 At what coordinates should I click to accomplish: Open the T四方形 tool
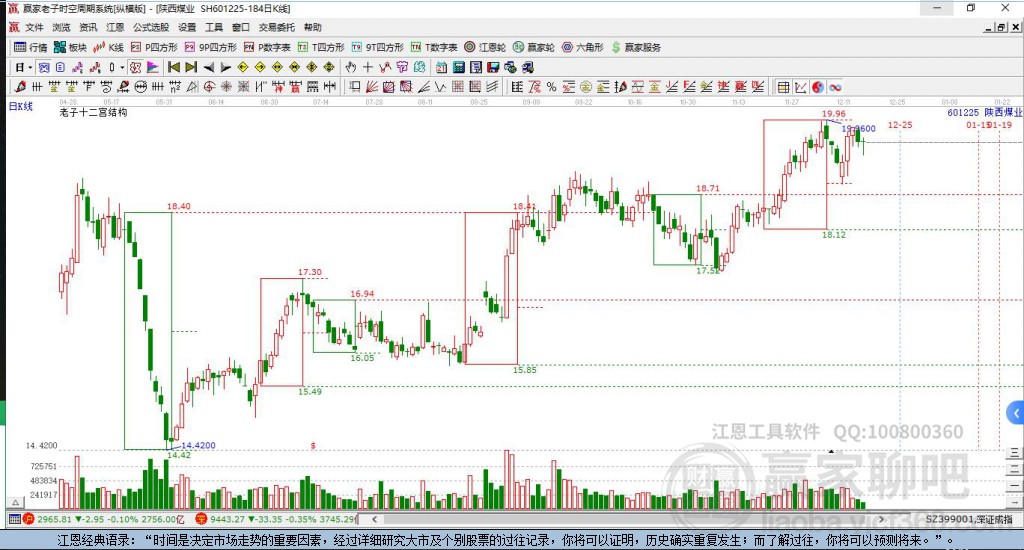pos(321,47)
